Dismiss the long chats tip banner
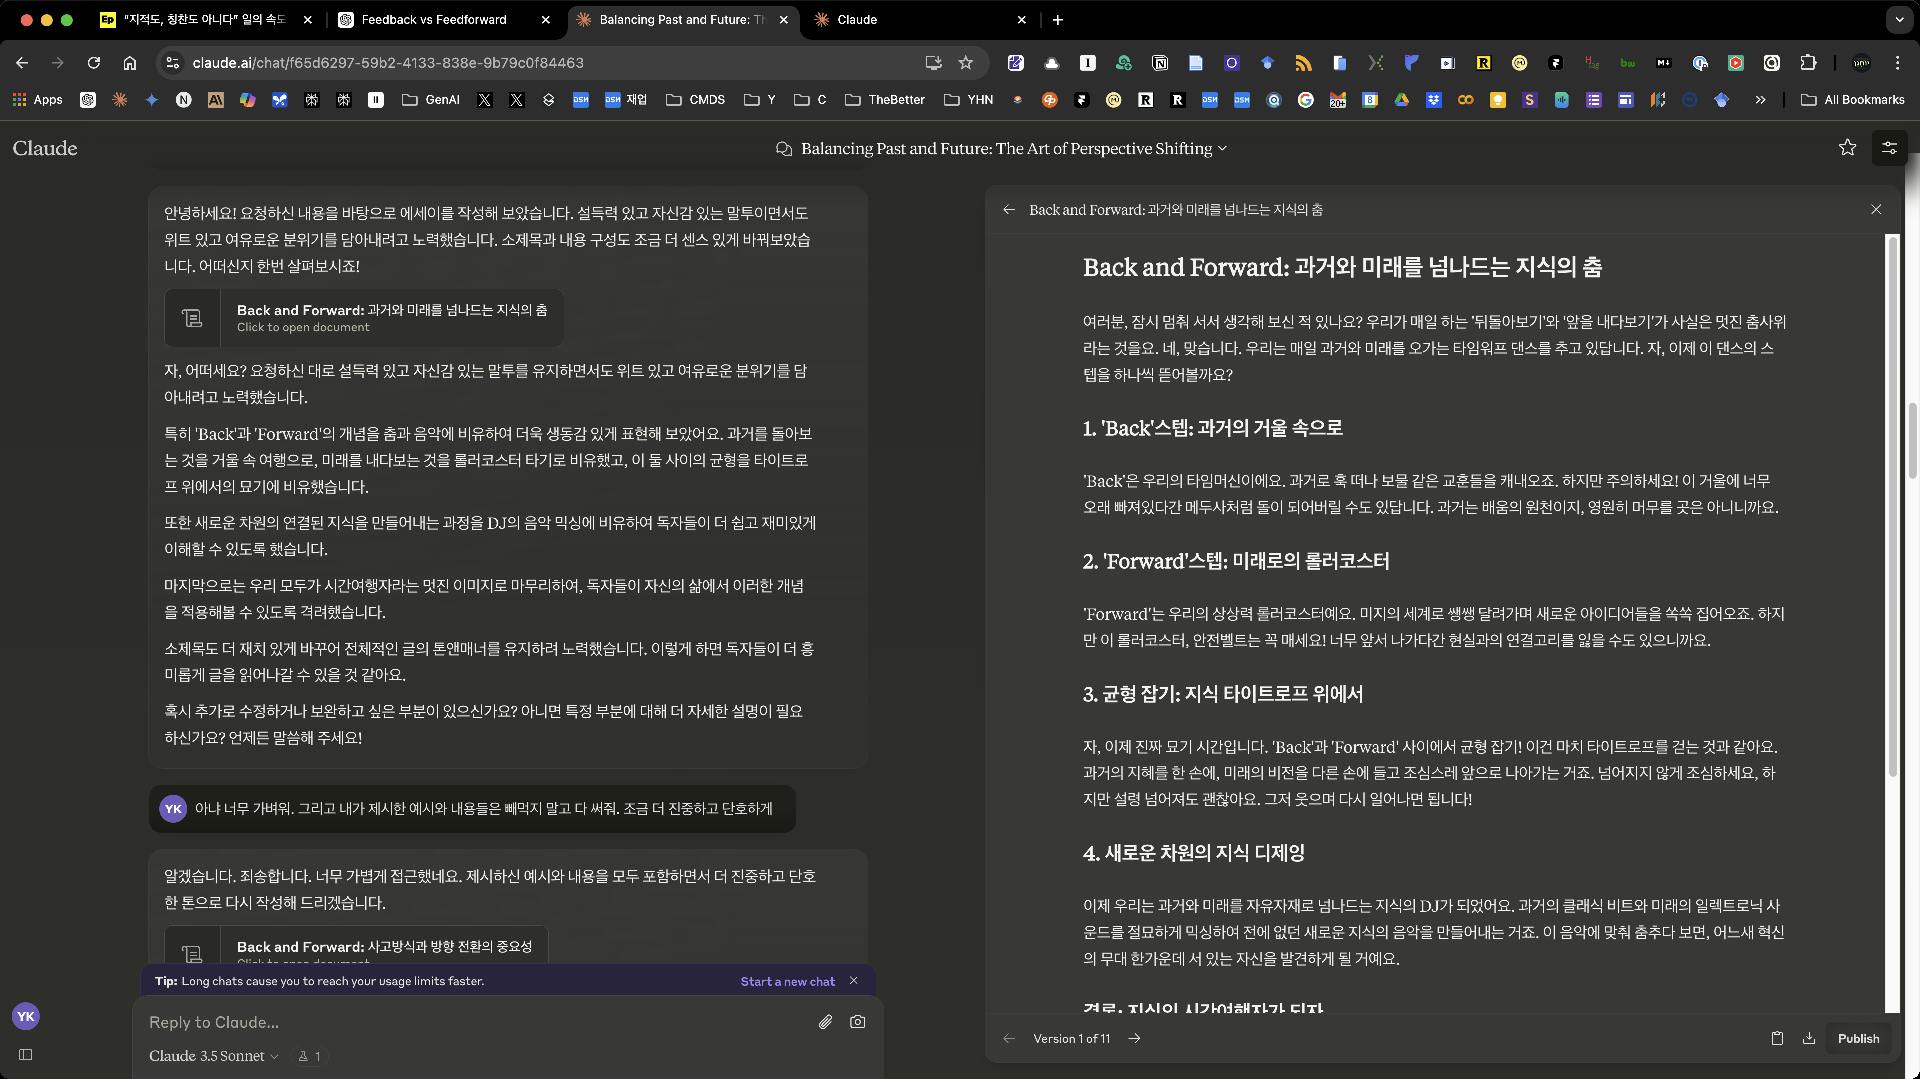The height and width of the screenshot is (1079, 1920). (x=853, y=981)
